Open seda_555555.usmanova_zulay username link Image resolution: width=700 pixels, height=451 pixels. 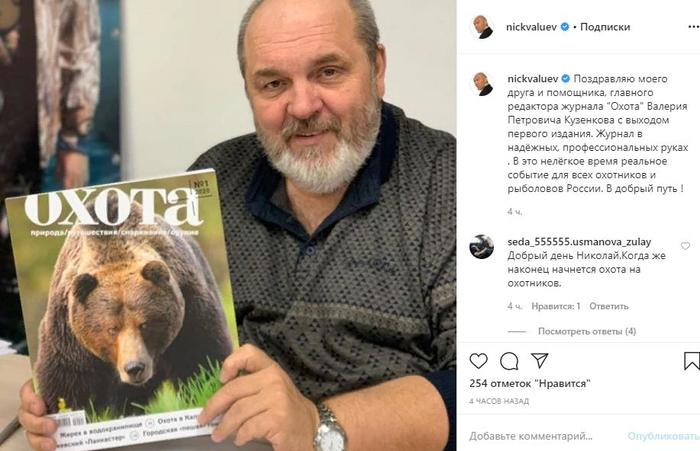579,242
